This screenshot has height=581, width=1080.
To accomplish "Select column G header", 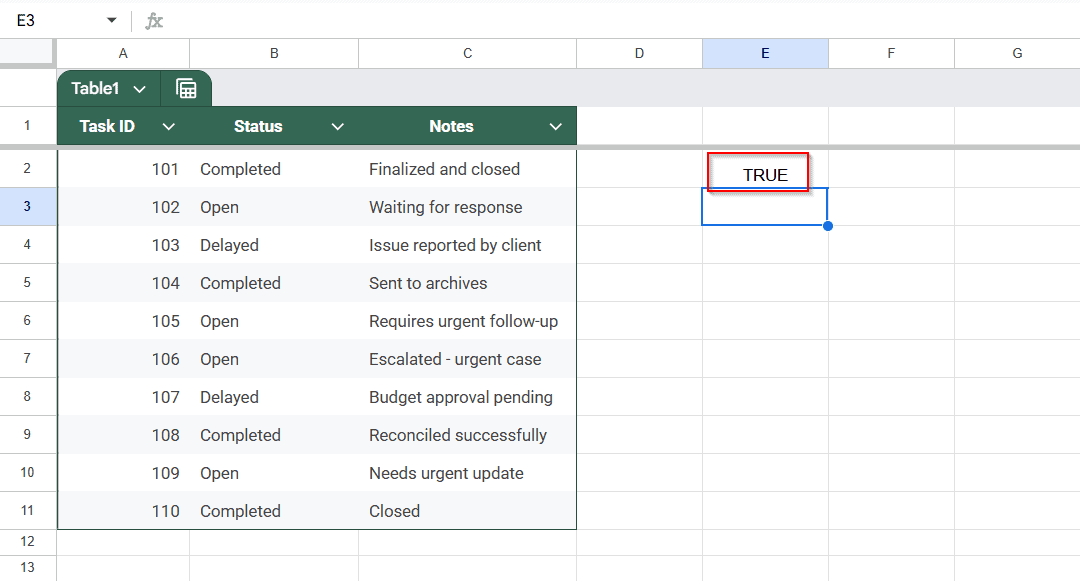I will 1017,54.
